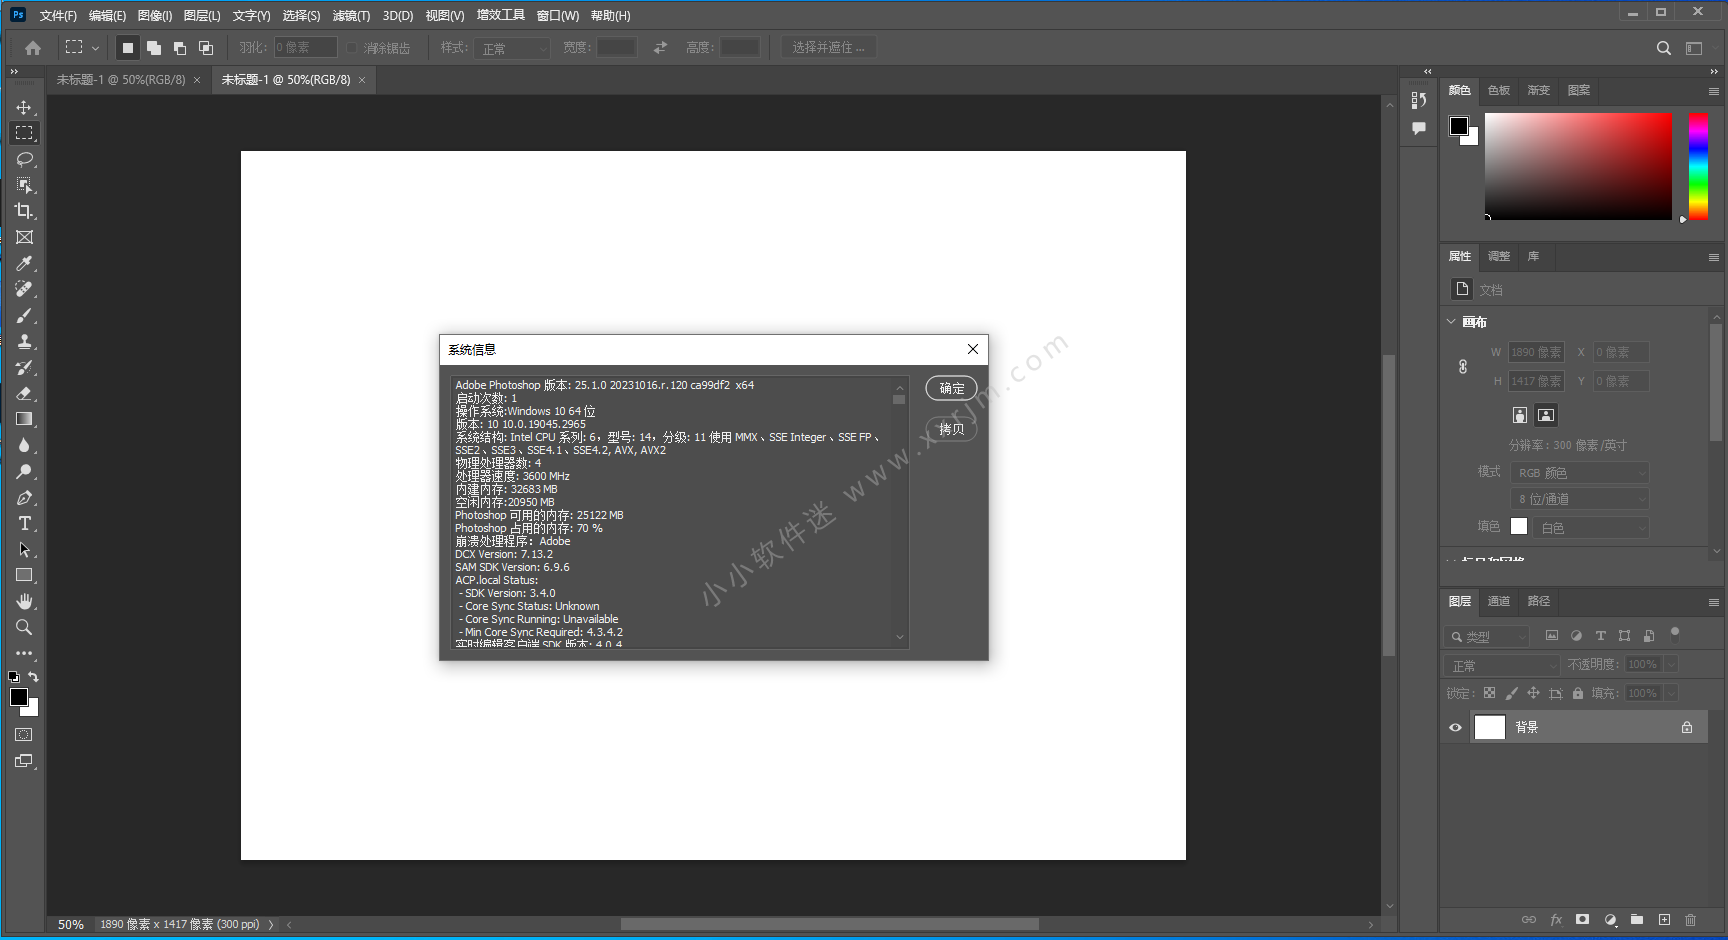
Task: Open the search icon in options bar
Action: [x=1663, y=48]
